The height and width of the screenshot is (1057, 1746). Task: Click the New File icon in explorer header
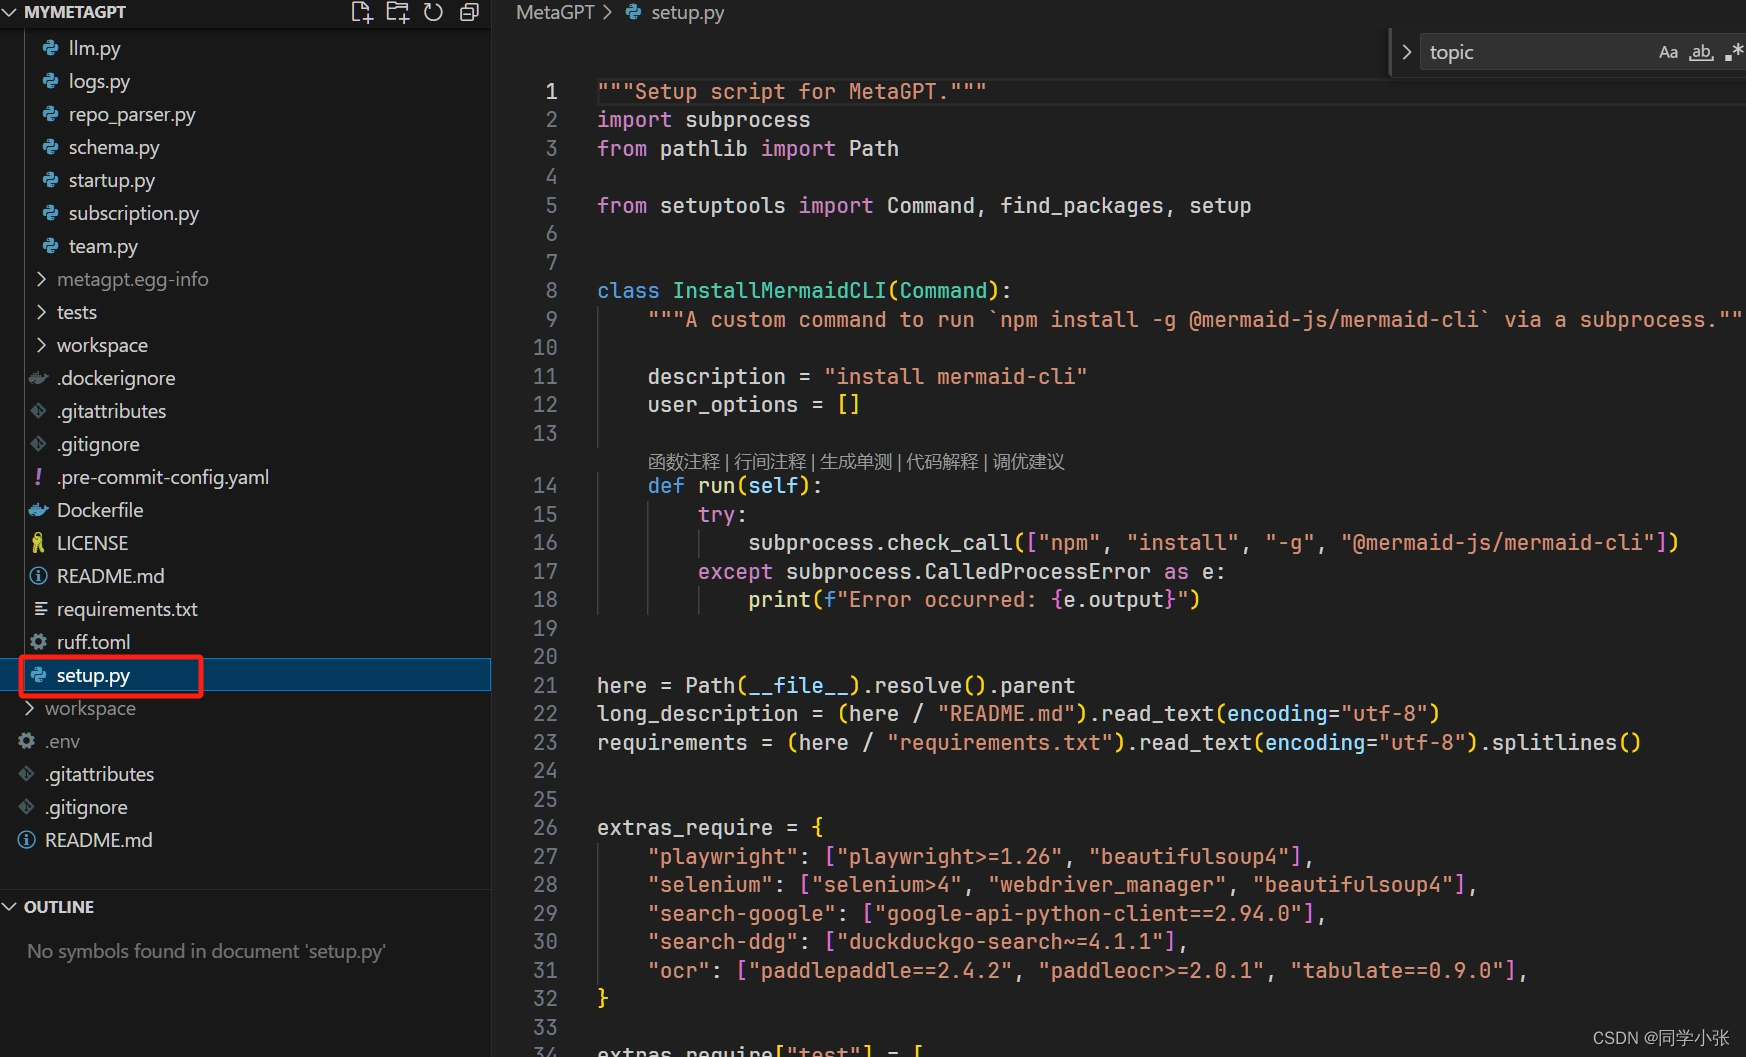tap(362, 12)
